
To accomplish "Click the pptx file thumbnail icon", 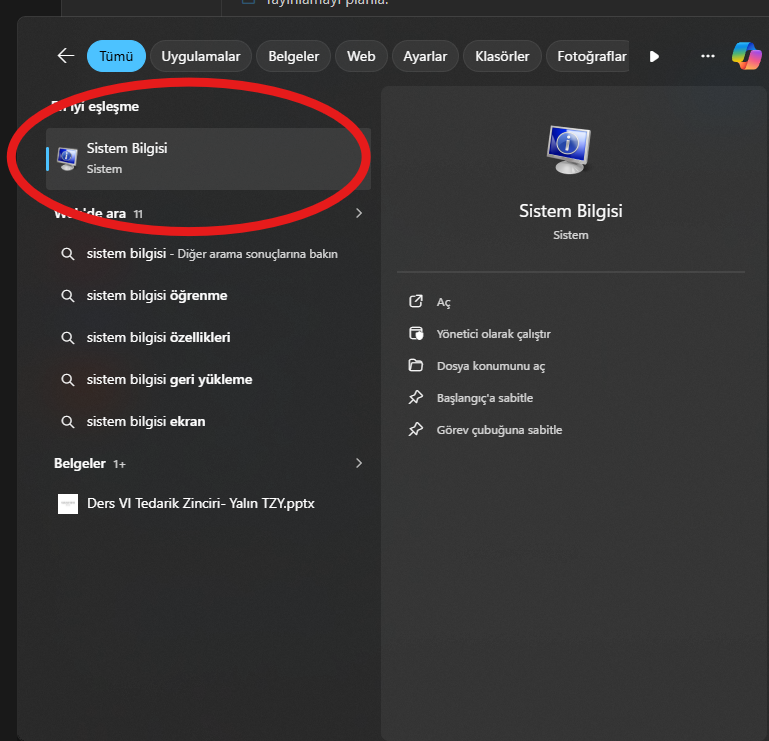I will pyautogui.click(x=68, y=504).
